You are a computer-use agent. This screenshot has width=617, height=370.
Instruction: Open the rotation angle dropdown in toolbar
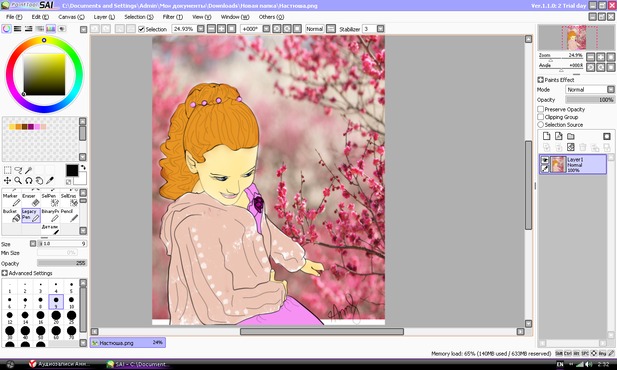266,29
